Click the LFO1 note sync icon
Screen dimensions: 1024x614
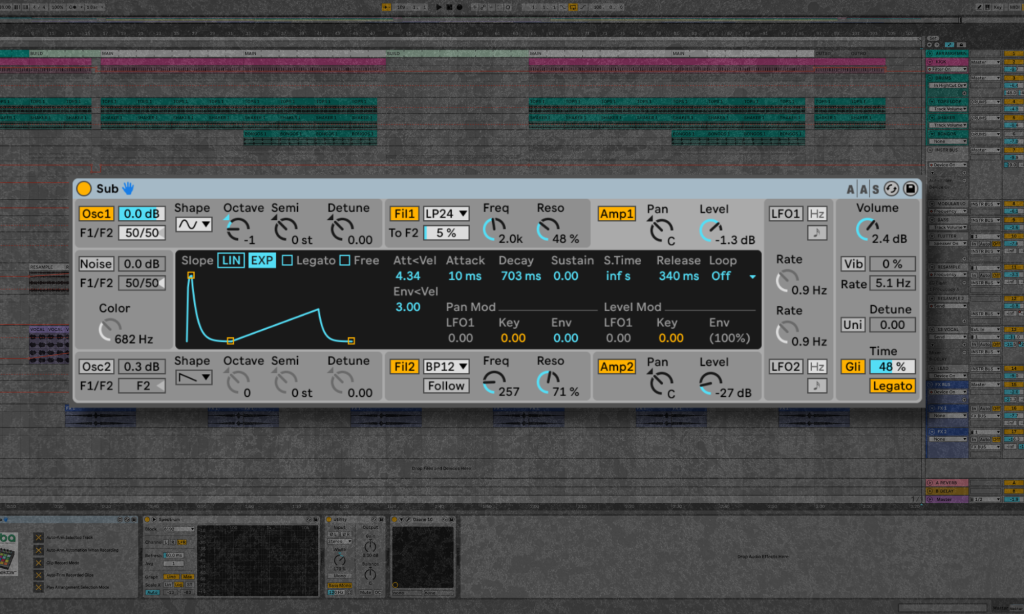pyautogui.click(x=817, y=232)
